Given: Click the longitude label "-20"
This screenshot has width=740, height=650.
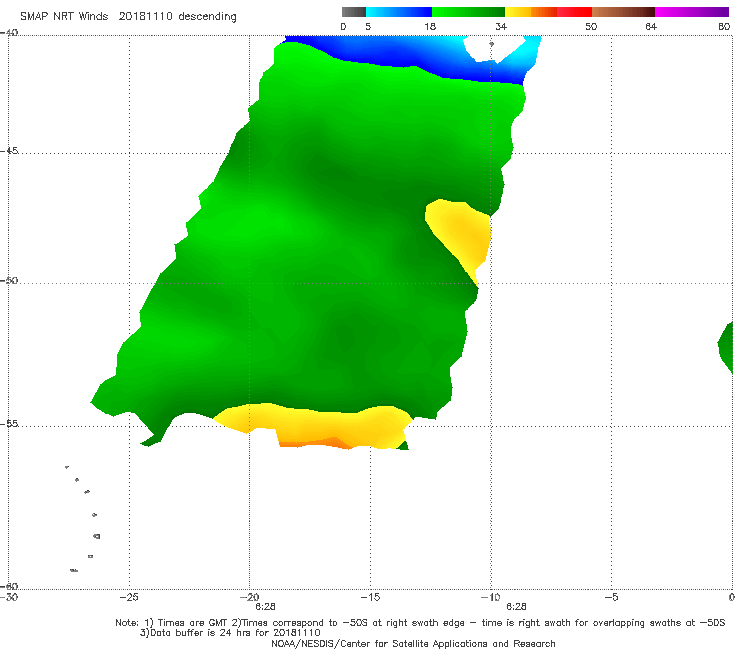Looking at the screenshot, I should pos(250,597).
